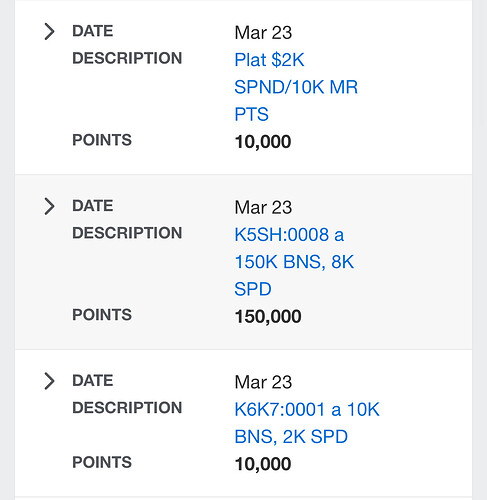The height and width of the screenshot is (500, 487).
Task: Click Mar 23 date in K5SH entry
Action: 263,207
